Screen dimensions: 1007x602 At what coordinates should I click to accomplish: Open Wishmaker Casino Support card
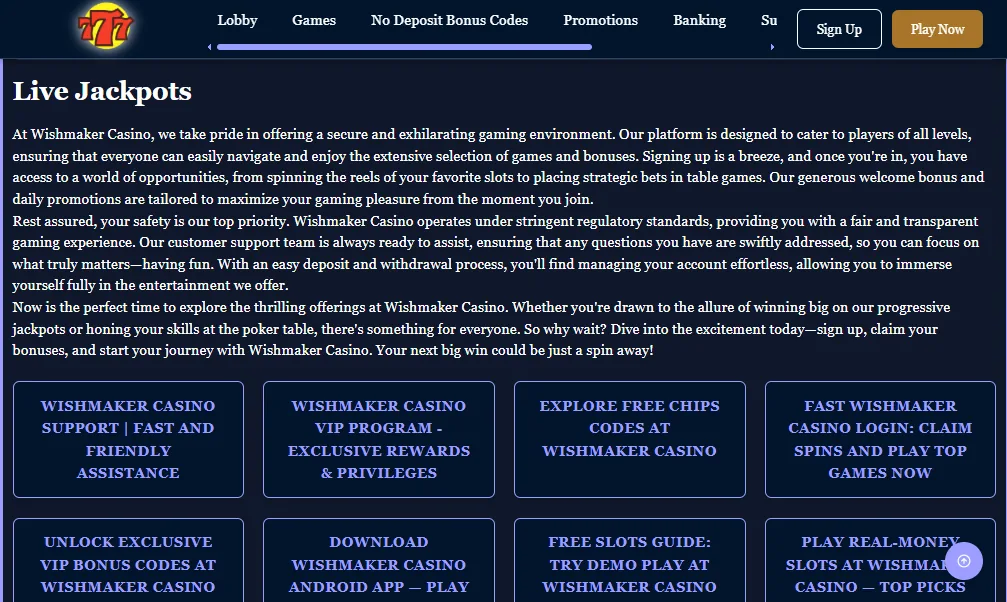pos(128,439)
